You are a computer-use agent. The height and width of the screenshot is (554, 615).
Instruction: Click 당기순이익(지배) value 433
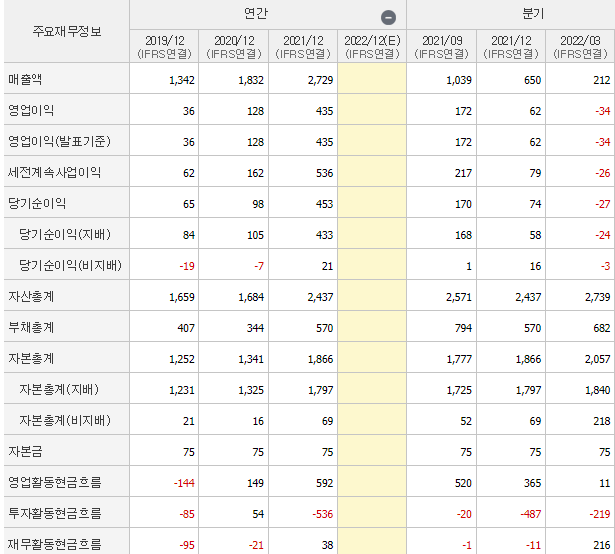pyautogui.click(x=324, y=235)
